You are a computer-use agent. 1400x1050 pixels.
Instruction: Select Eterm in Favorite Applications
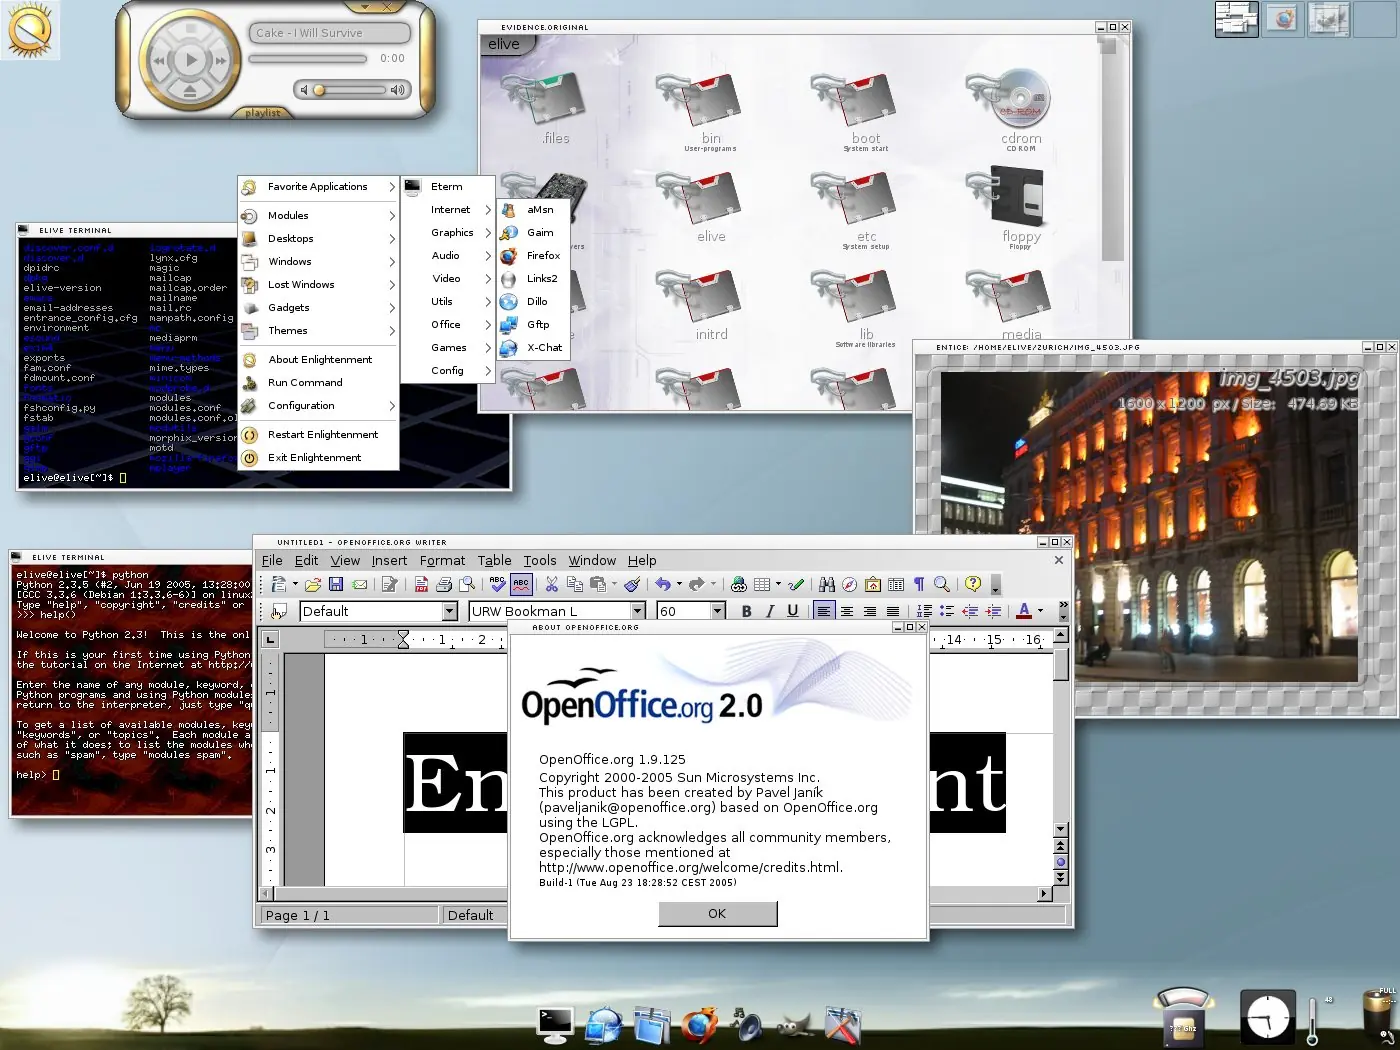tap(447, 187)
